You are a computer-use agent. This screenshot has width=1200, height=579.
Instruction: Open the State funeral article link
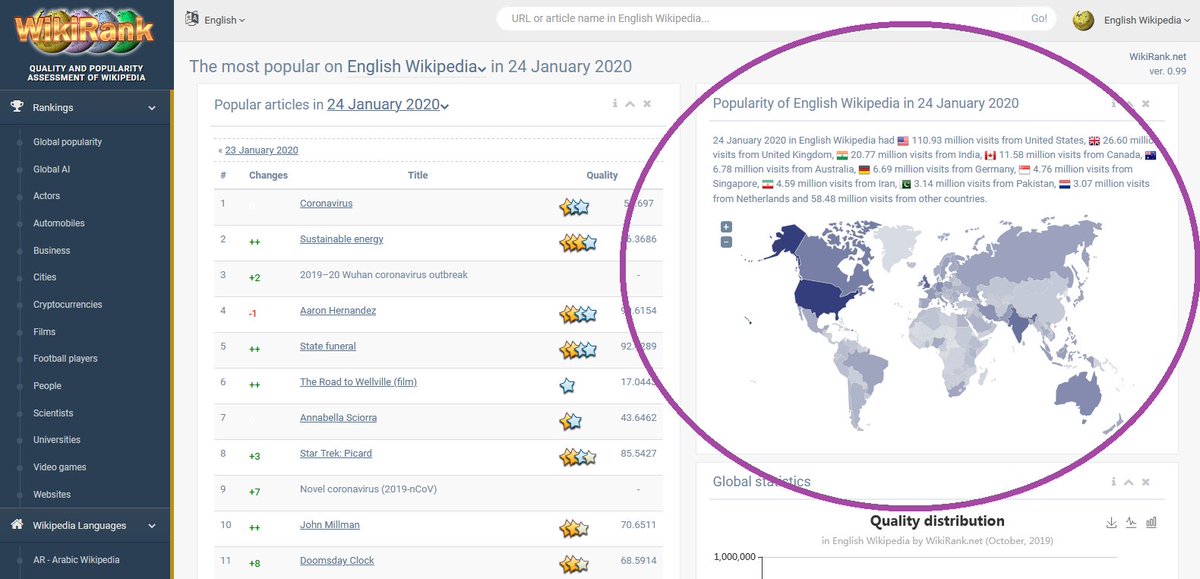(x=328, y=346)
